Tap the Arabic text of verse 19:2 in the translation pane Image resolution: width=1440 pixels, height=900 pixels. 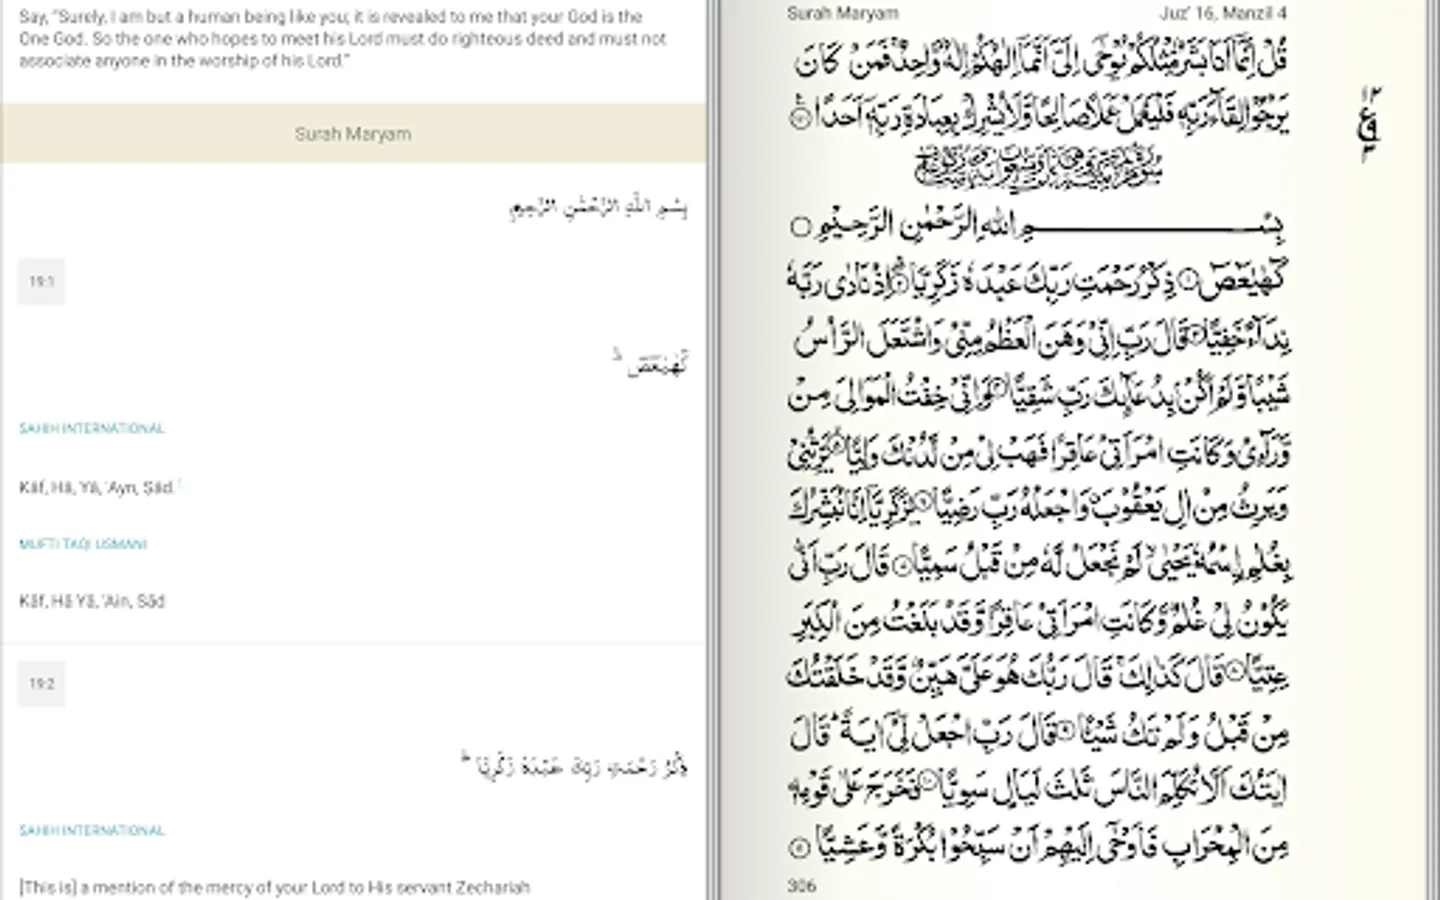[575, 767]
